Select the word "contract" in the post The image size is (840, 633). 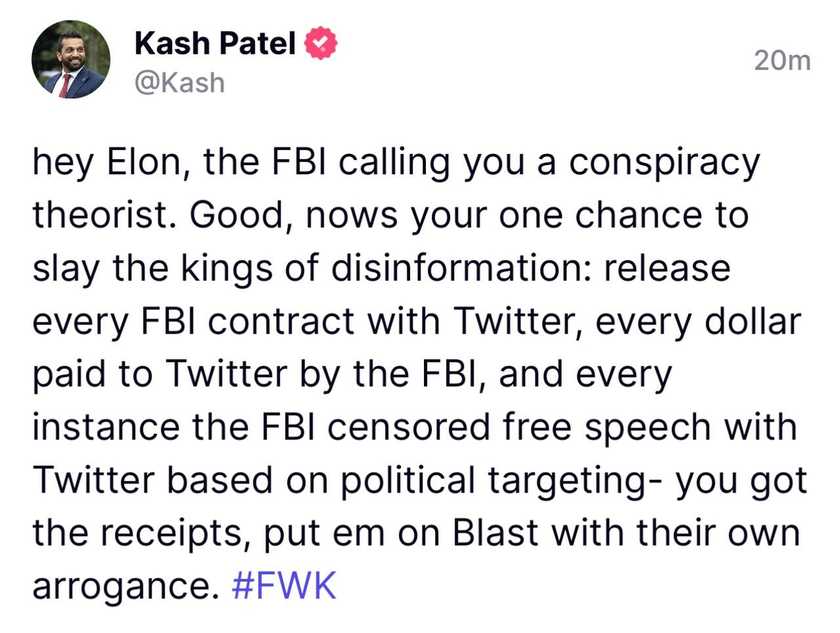[x=281, y=322]
